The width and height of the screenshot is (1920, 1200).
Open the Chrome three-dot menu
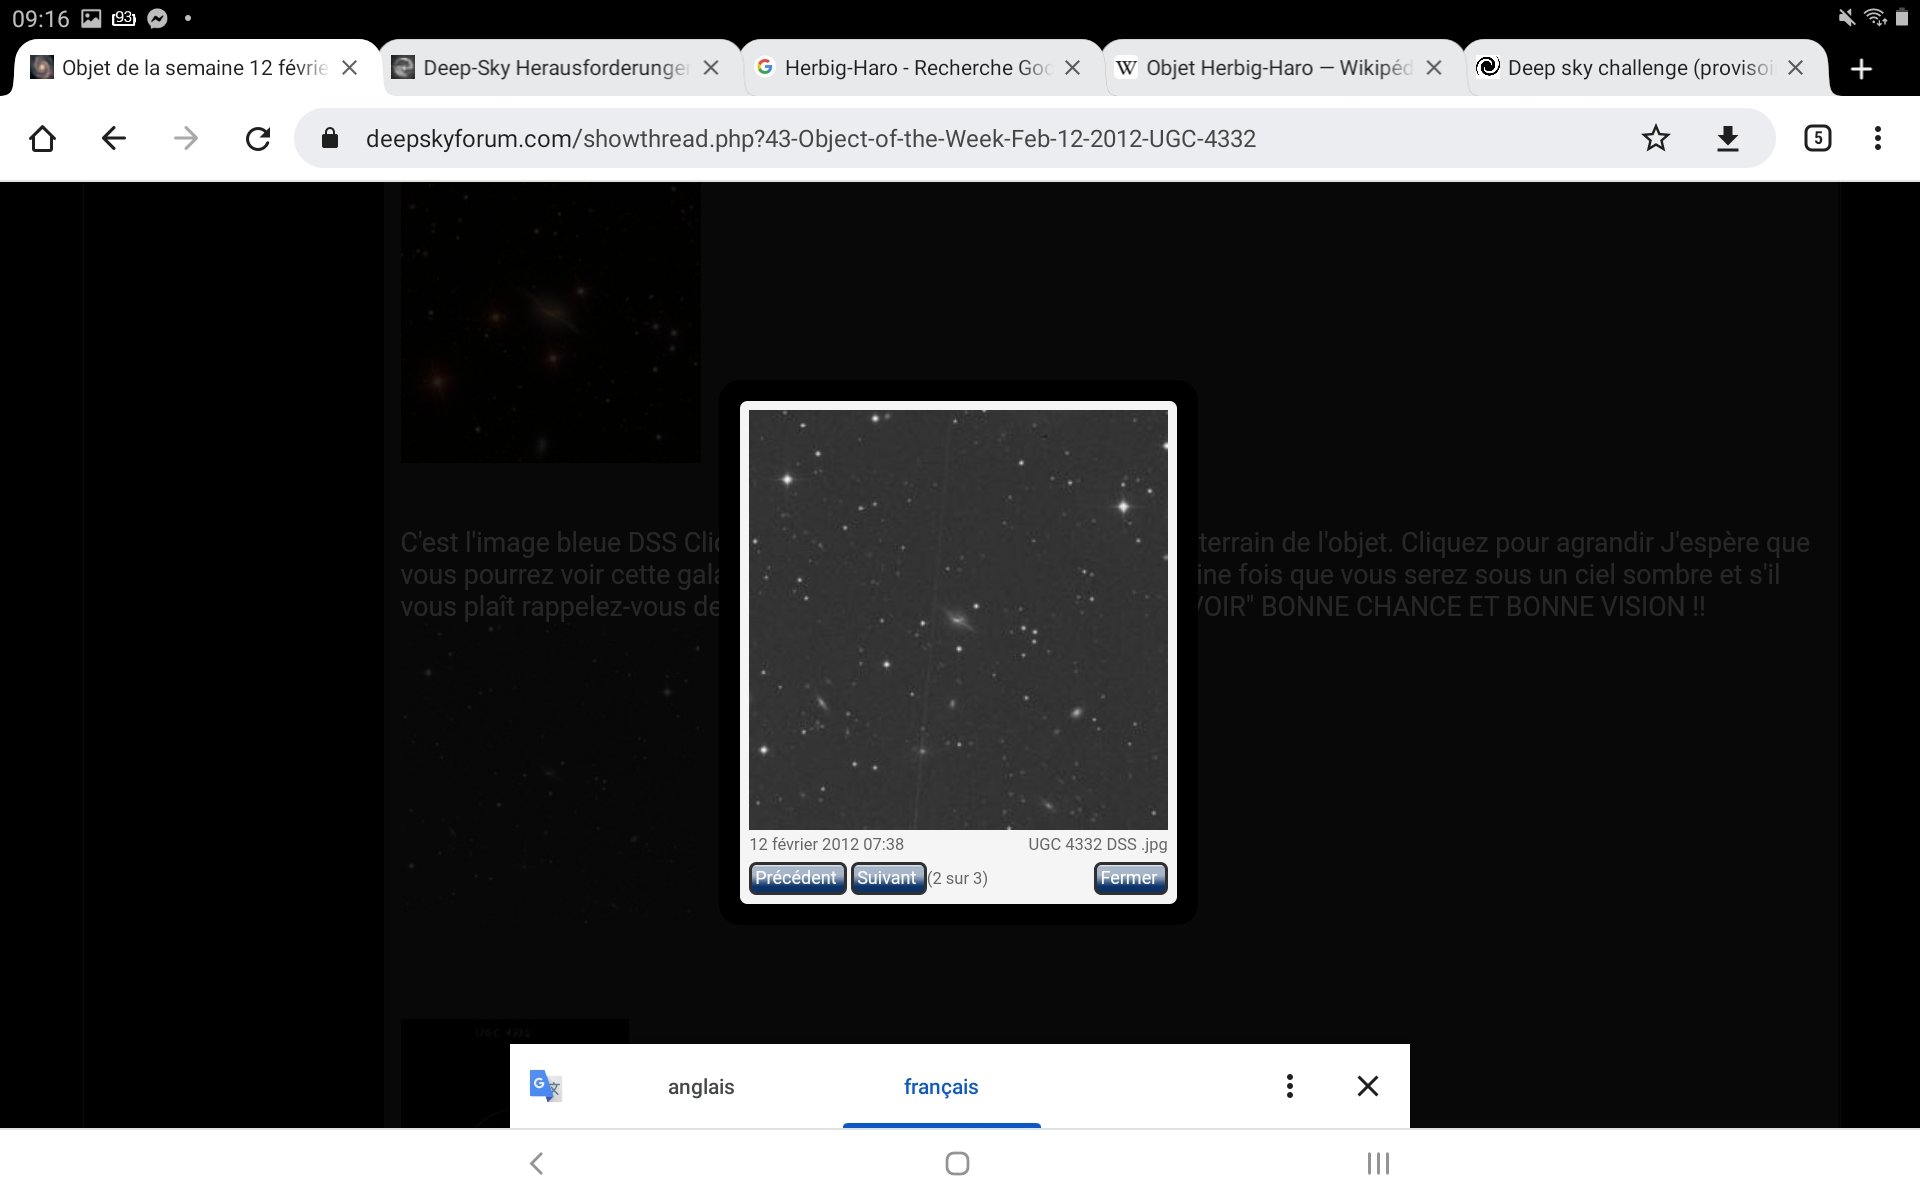pos(1878,138)
